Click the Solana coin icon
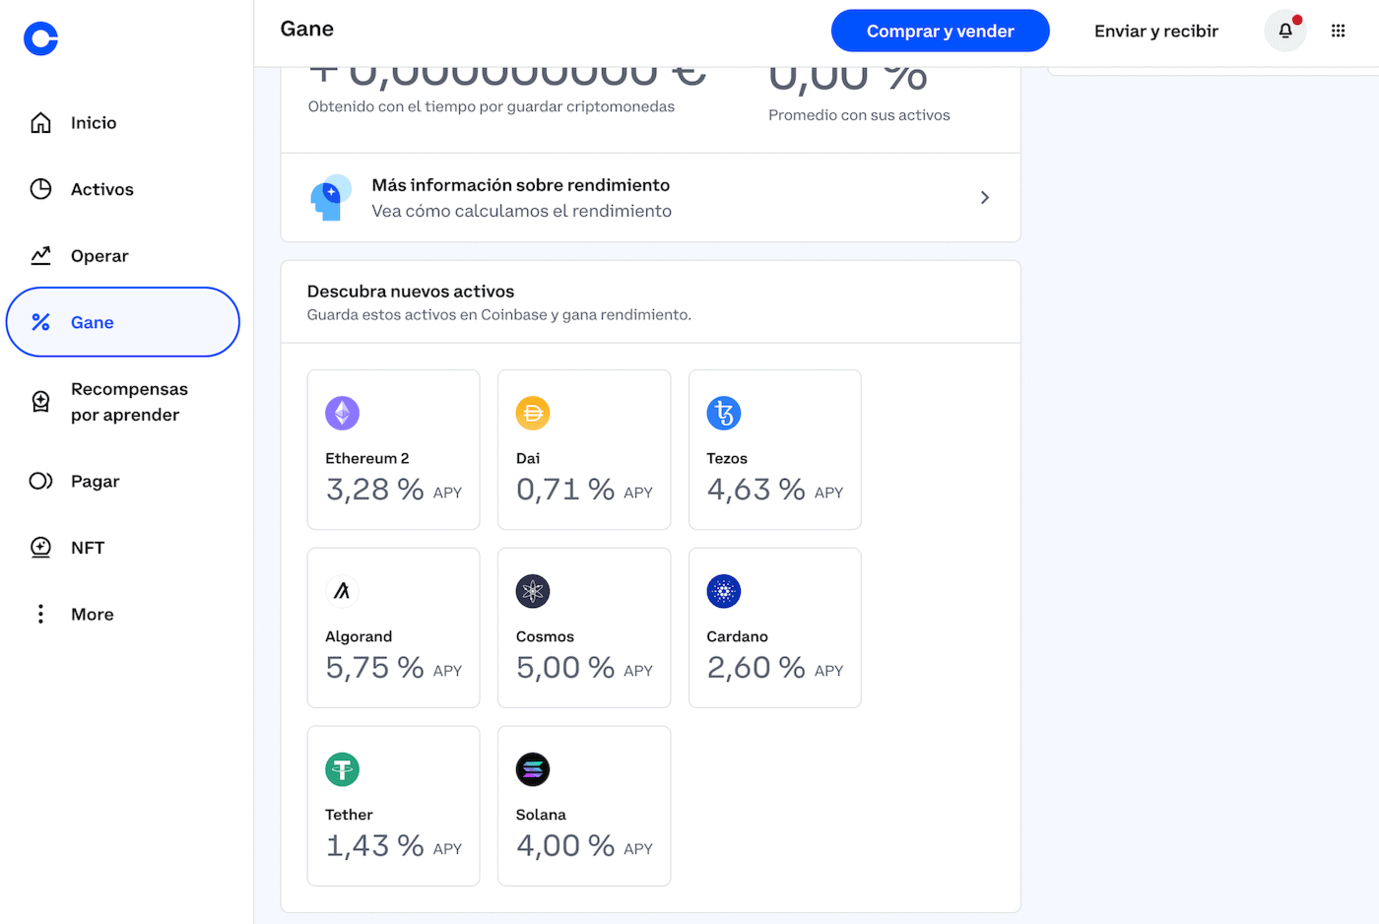1379x924 pixels. click(533, 769)
